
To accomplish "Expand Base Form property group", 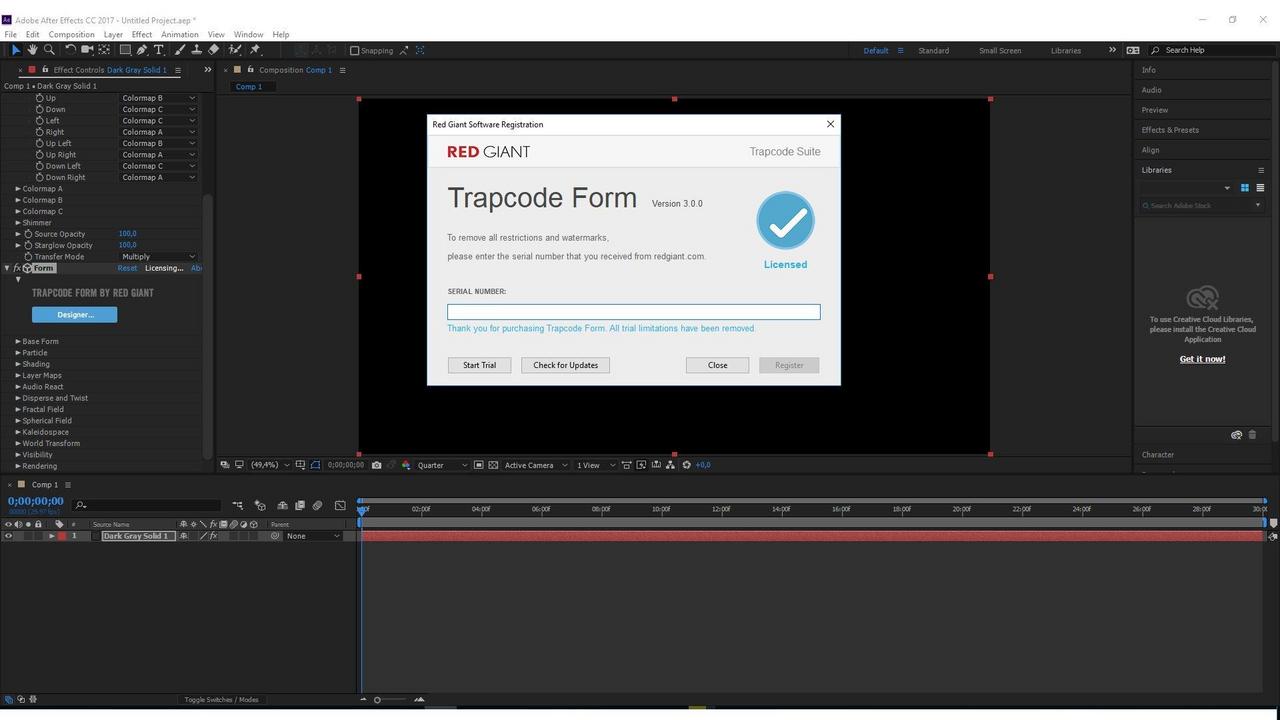I will pos(17,341).
